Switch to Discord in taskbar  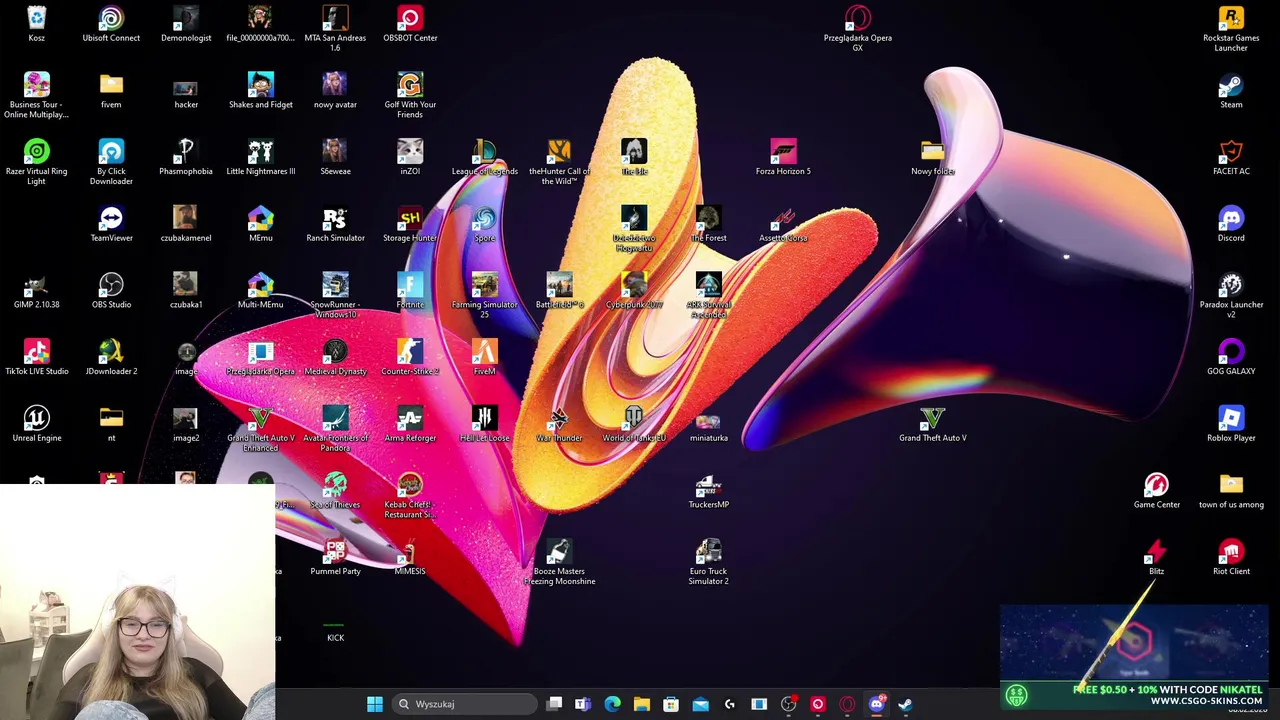pos(877,704)
